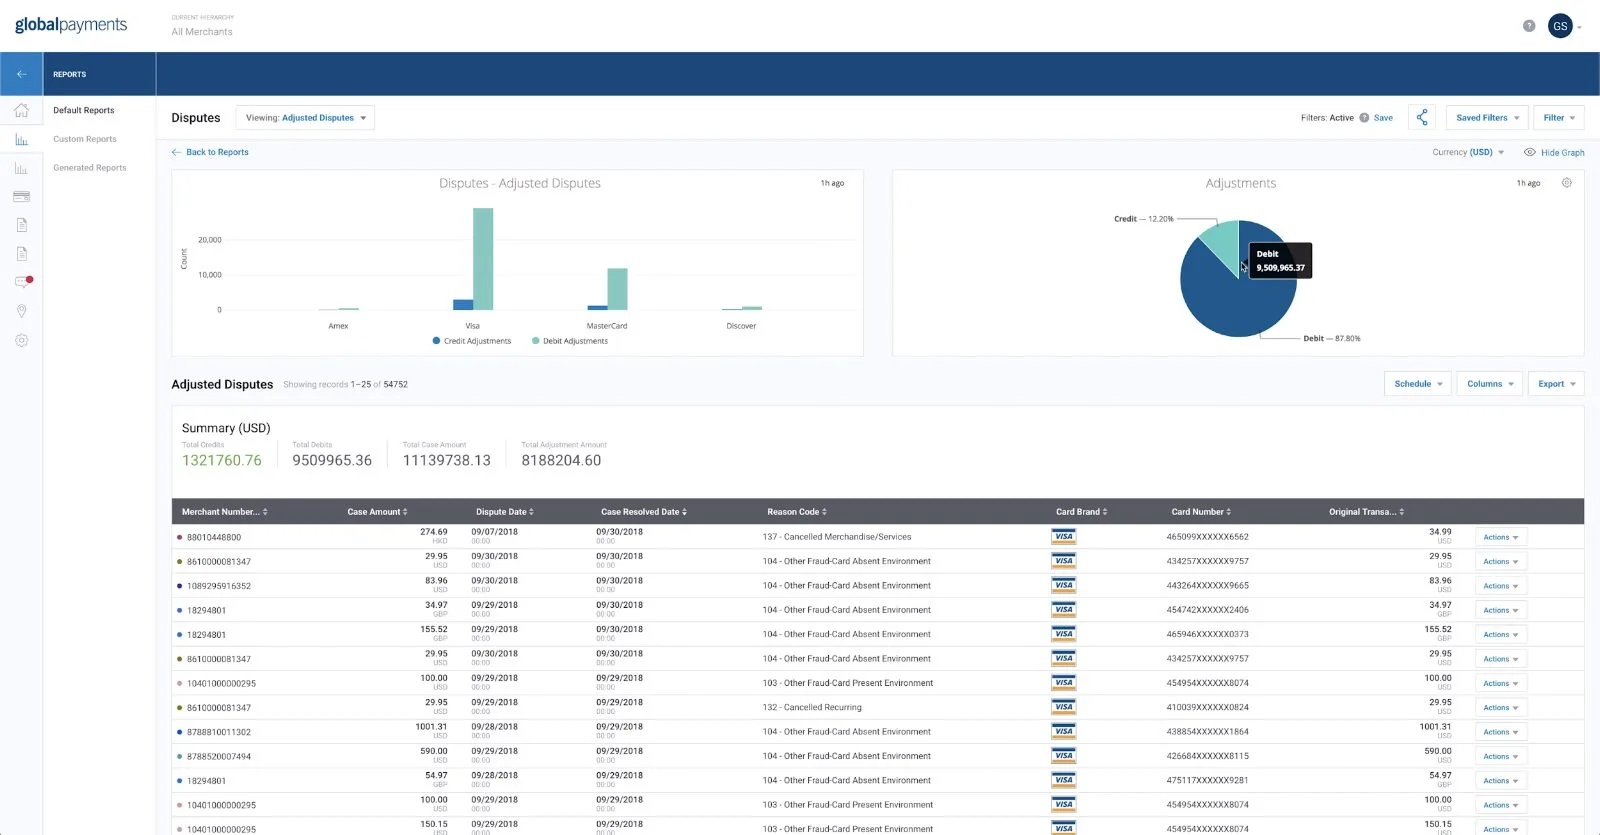Toggle Debit Adjustments legend series
Screen dimensions: 1600x835
coord(570,341)
